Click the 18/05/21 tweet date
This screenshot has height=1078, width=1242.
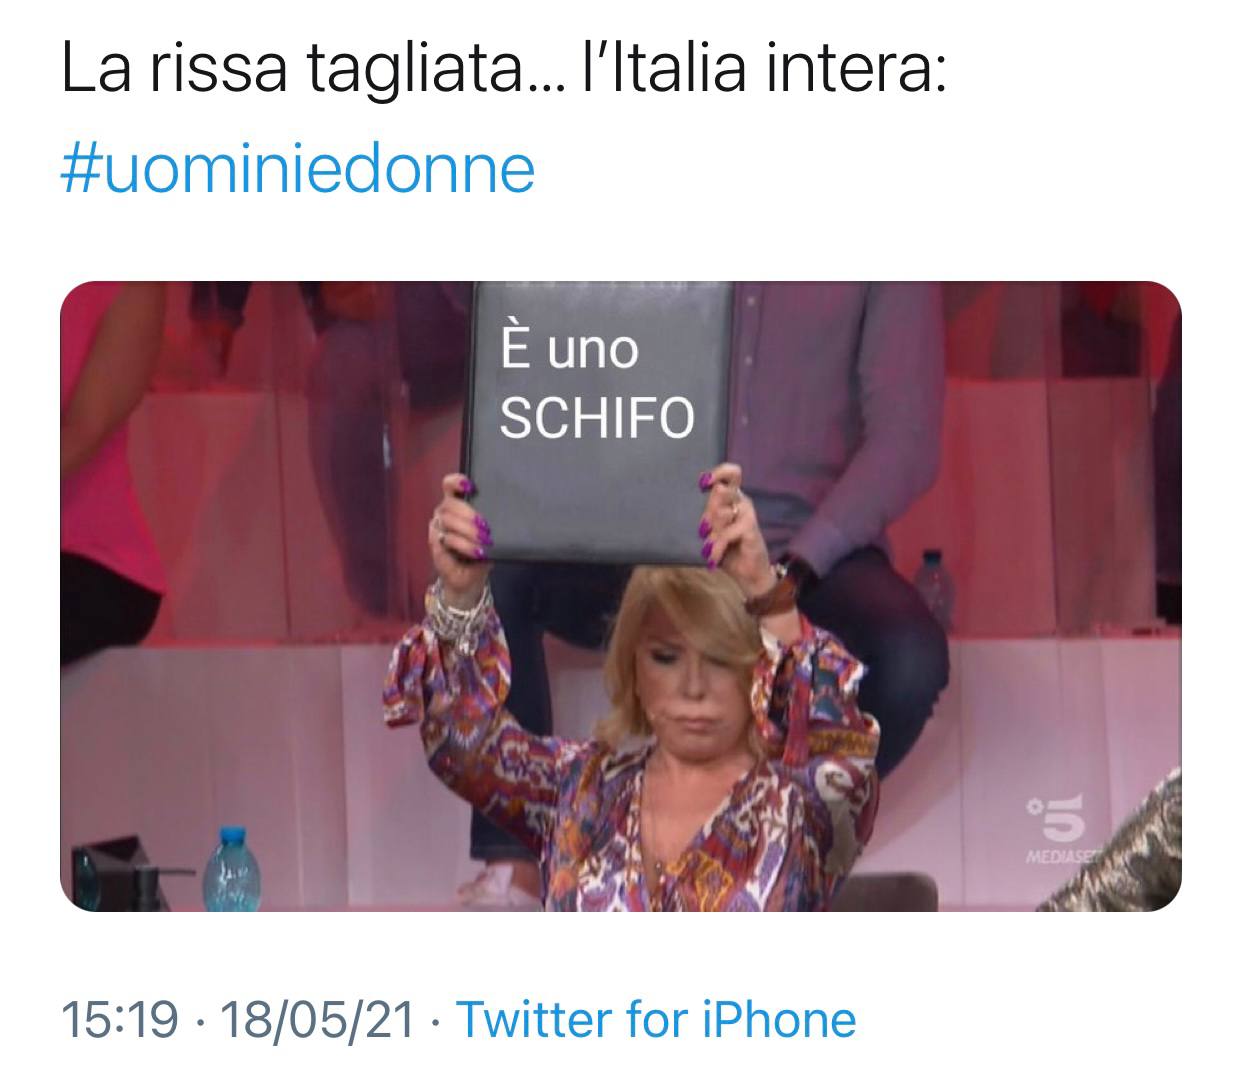tap(318, 1020)
